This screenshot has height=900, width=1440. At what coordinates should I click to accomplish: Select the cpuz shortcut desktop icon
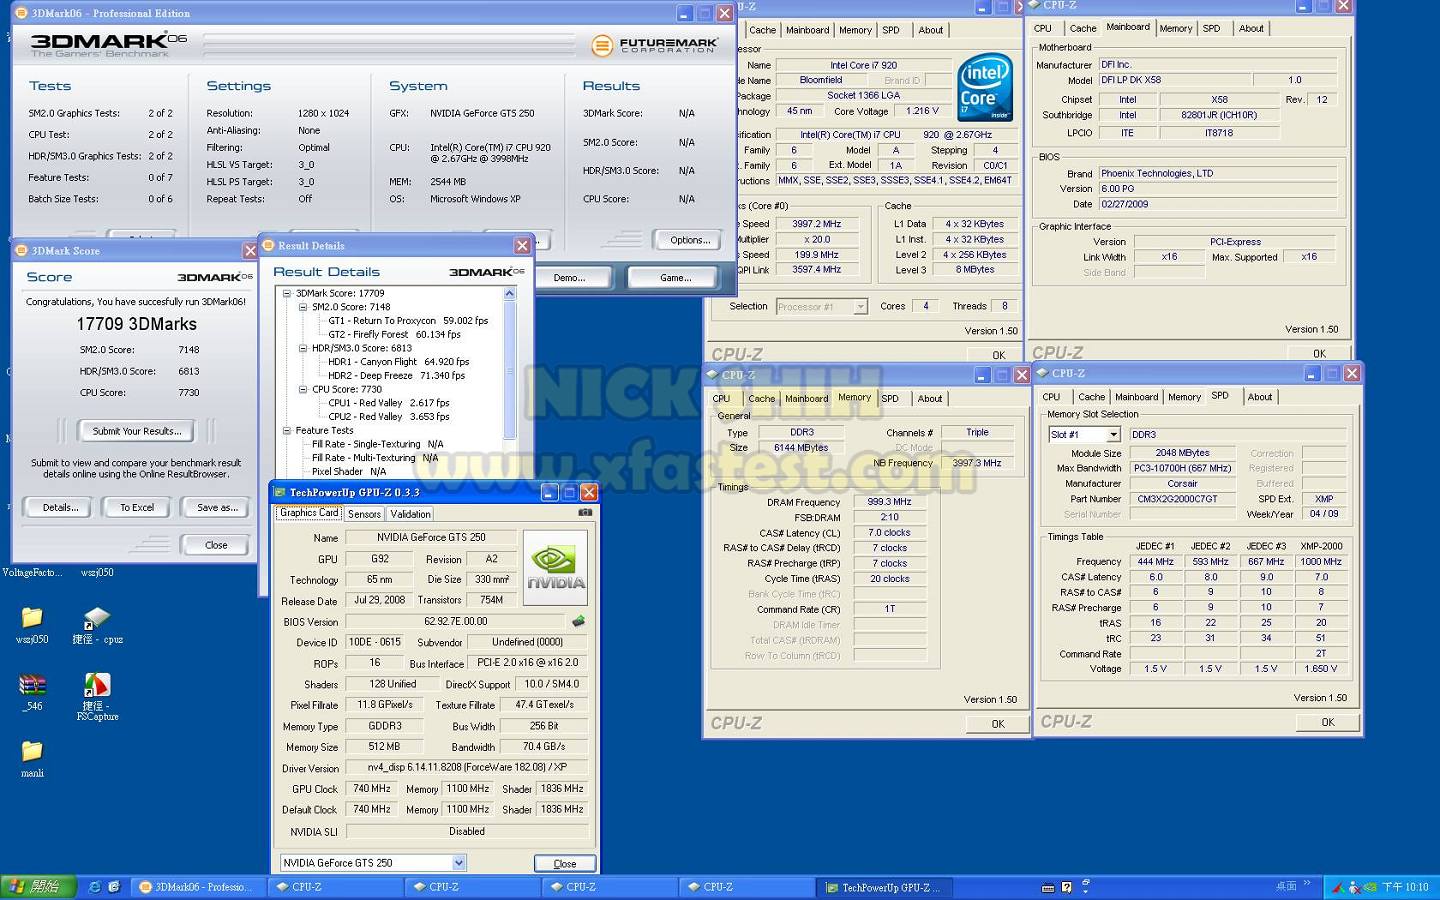click(x=97, y=625)
